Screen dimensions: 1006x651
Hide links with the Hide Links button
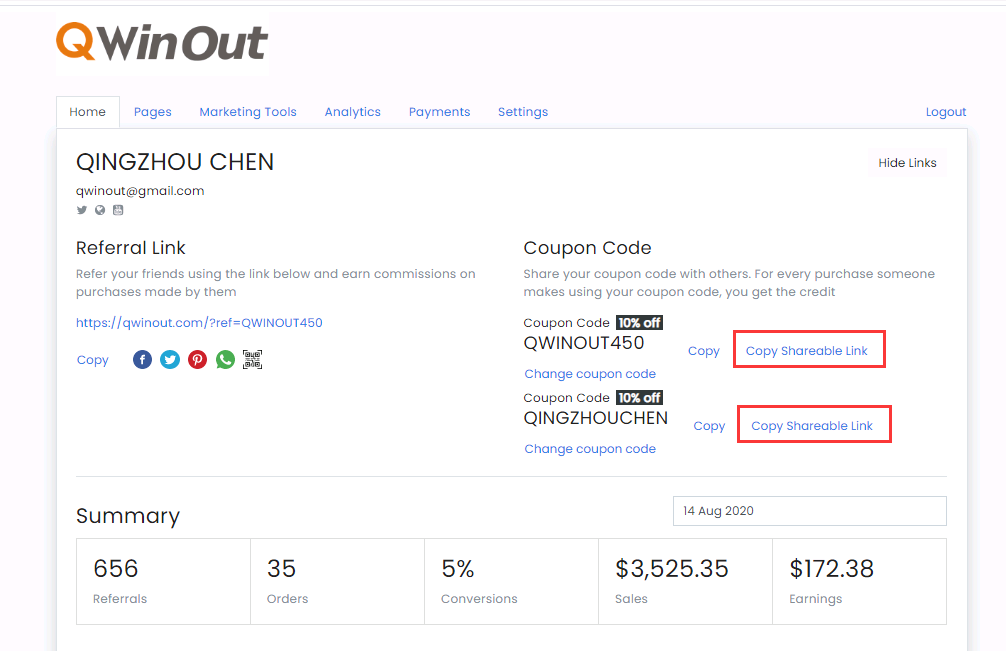[907, 163]
